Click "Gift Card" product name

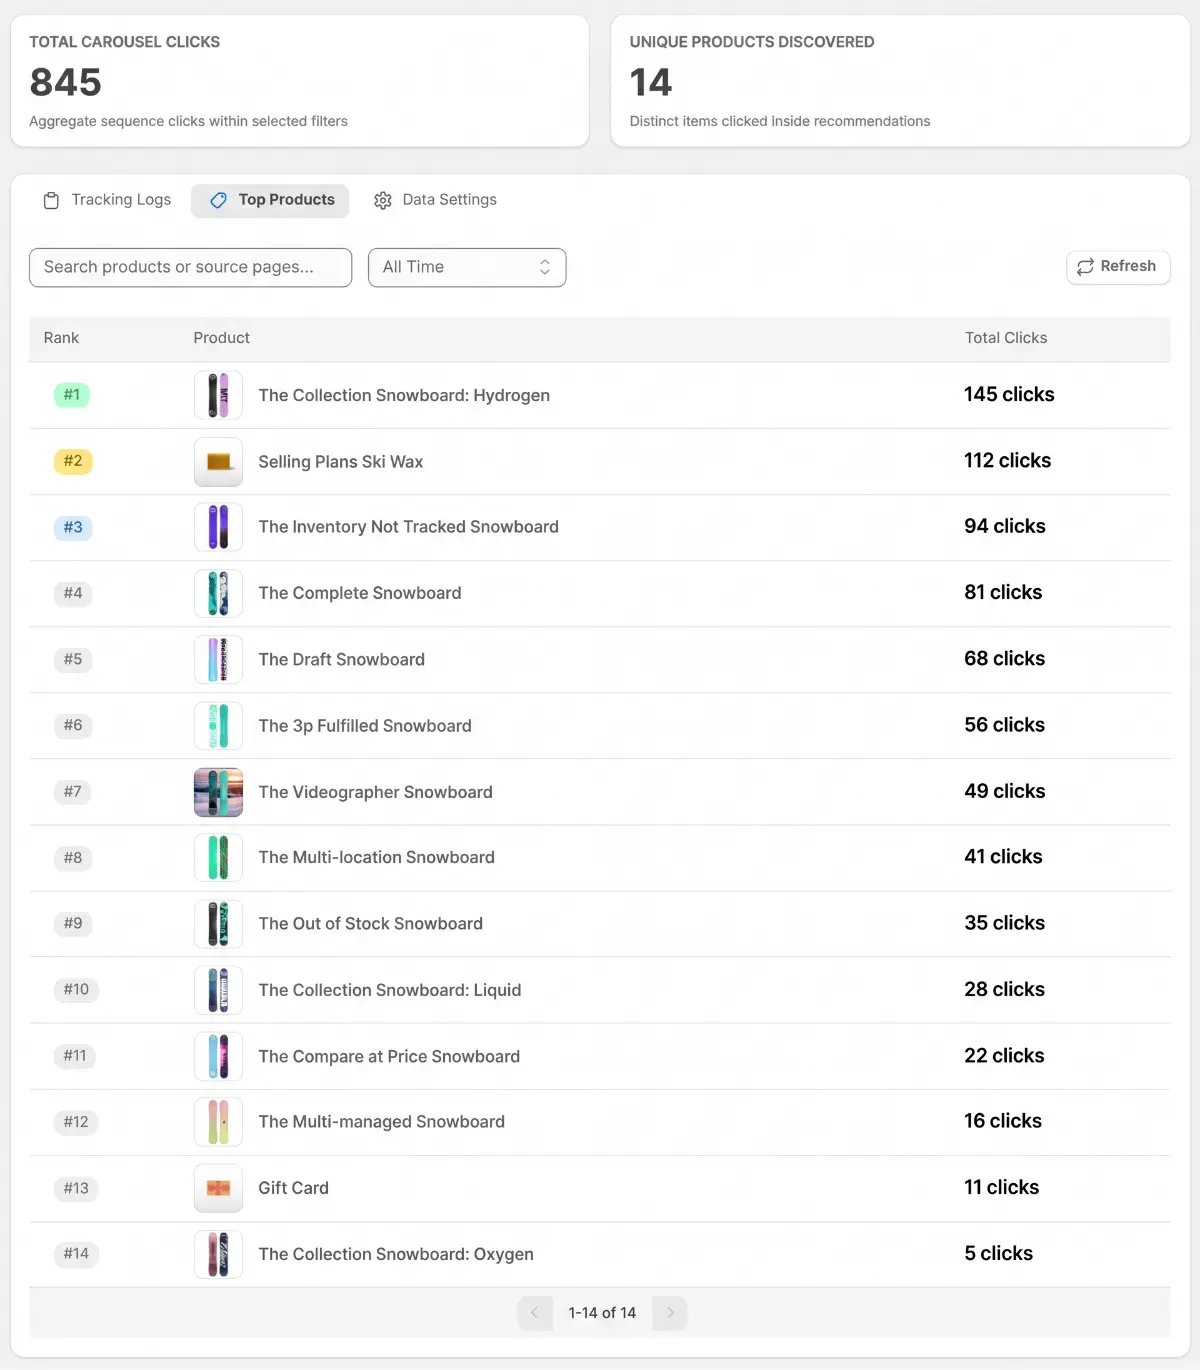point(294,1188)
